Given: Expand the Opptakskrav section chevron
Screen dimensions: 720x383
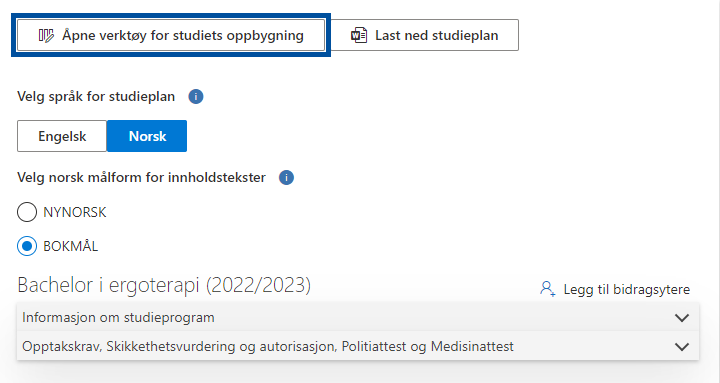Looking at the screenshot, I should 682,346.
